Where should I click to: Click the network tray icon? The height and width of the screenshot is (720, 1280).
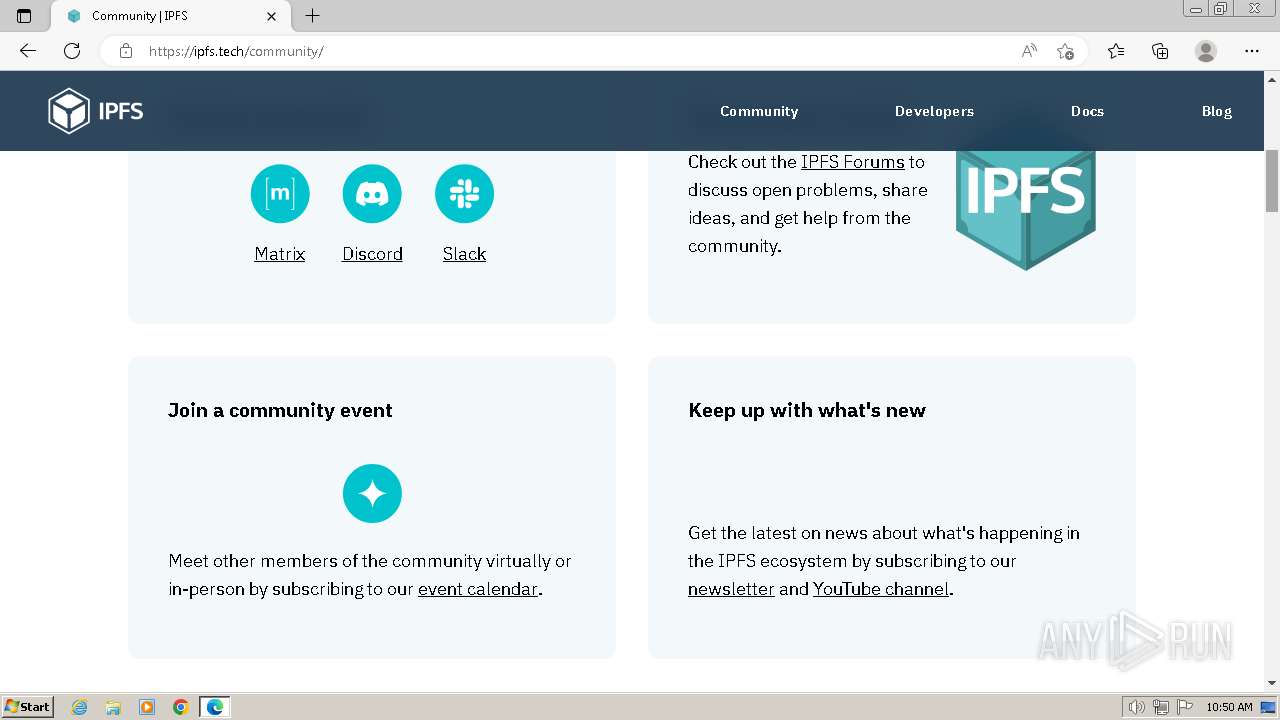(1161, 707)
